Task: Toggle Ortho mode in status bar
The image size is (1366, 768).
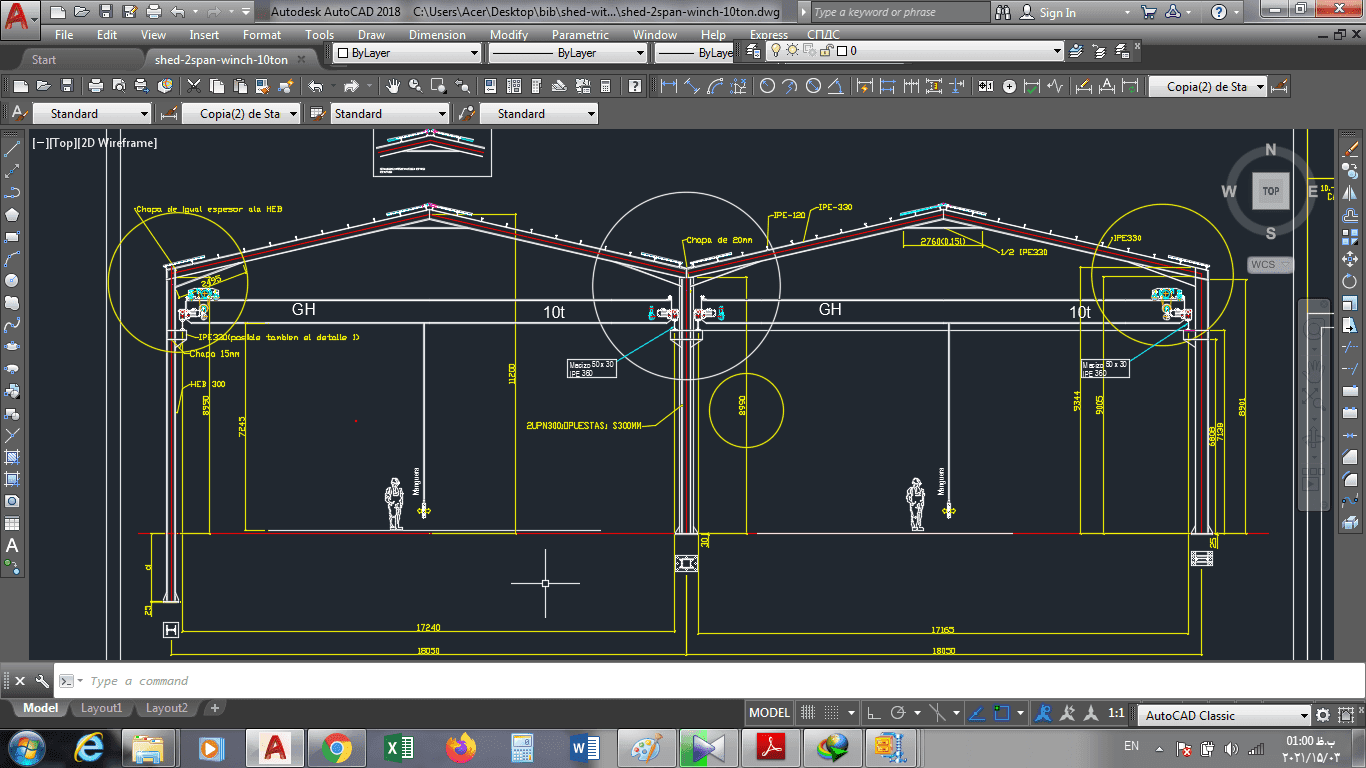Action: (874, 713)
